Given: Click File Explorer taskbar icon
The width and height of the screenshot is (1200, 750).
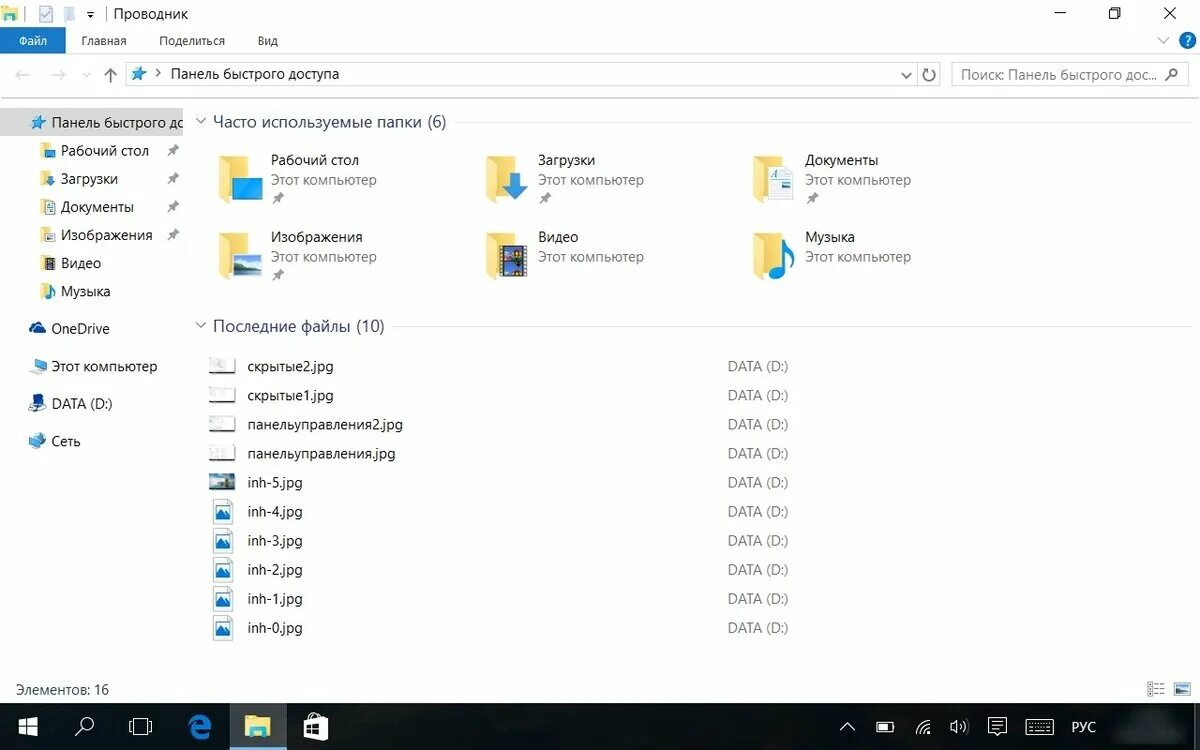Looking at the screenshot, I should [x=258, y=727].
